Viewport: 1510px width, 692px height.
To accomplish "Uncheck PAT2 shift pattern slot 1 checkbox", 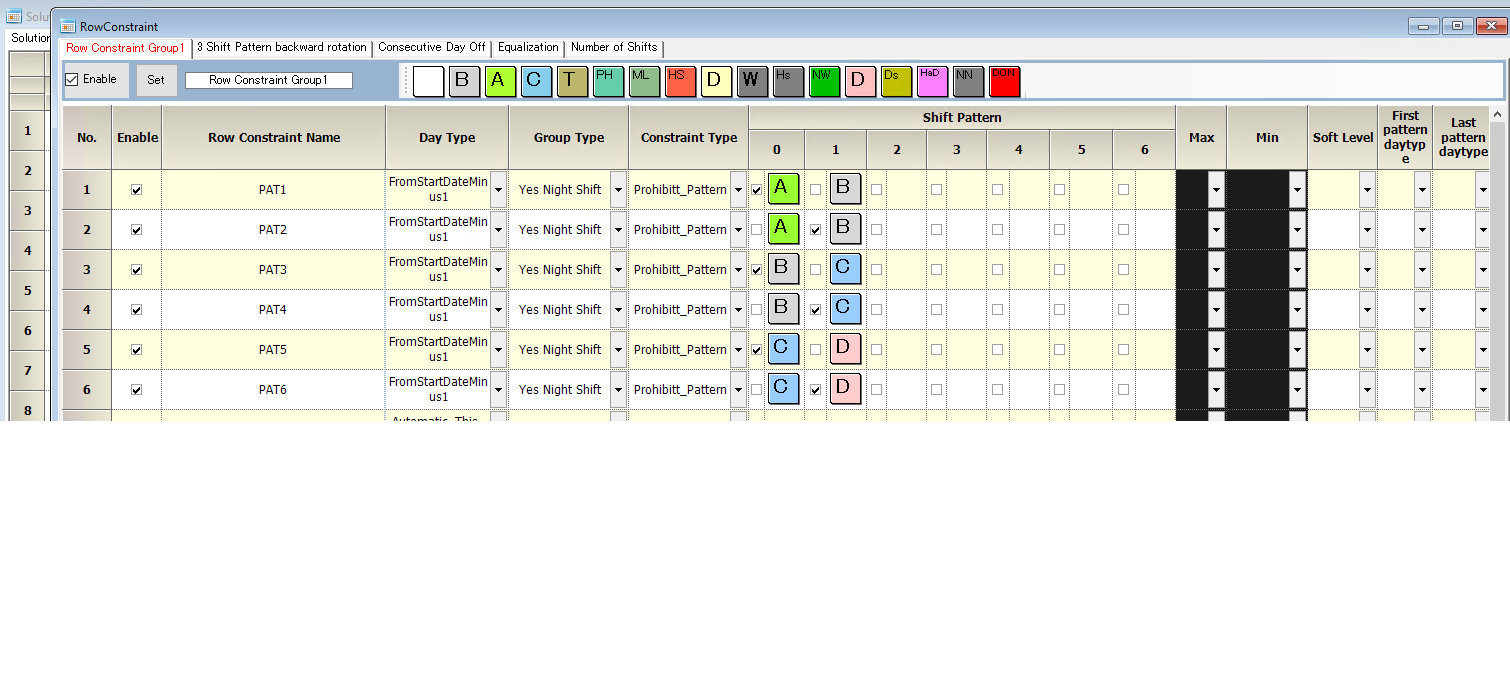I will coord(816,229).
